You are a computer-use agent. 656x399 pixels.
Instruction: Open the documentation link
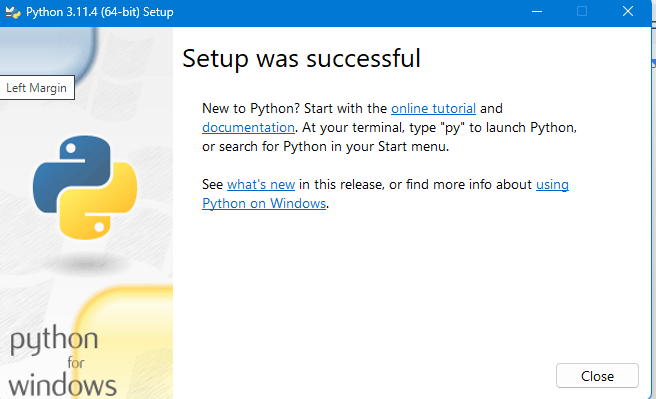point(248,127)
